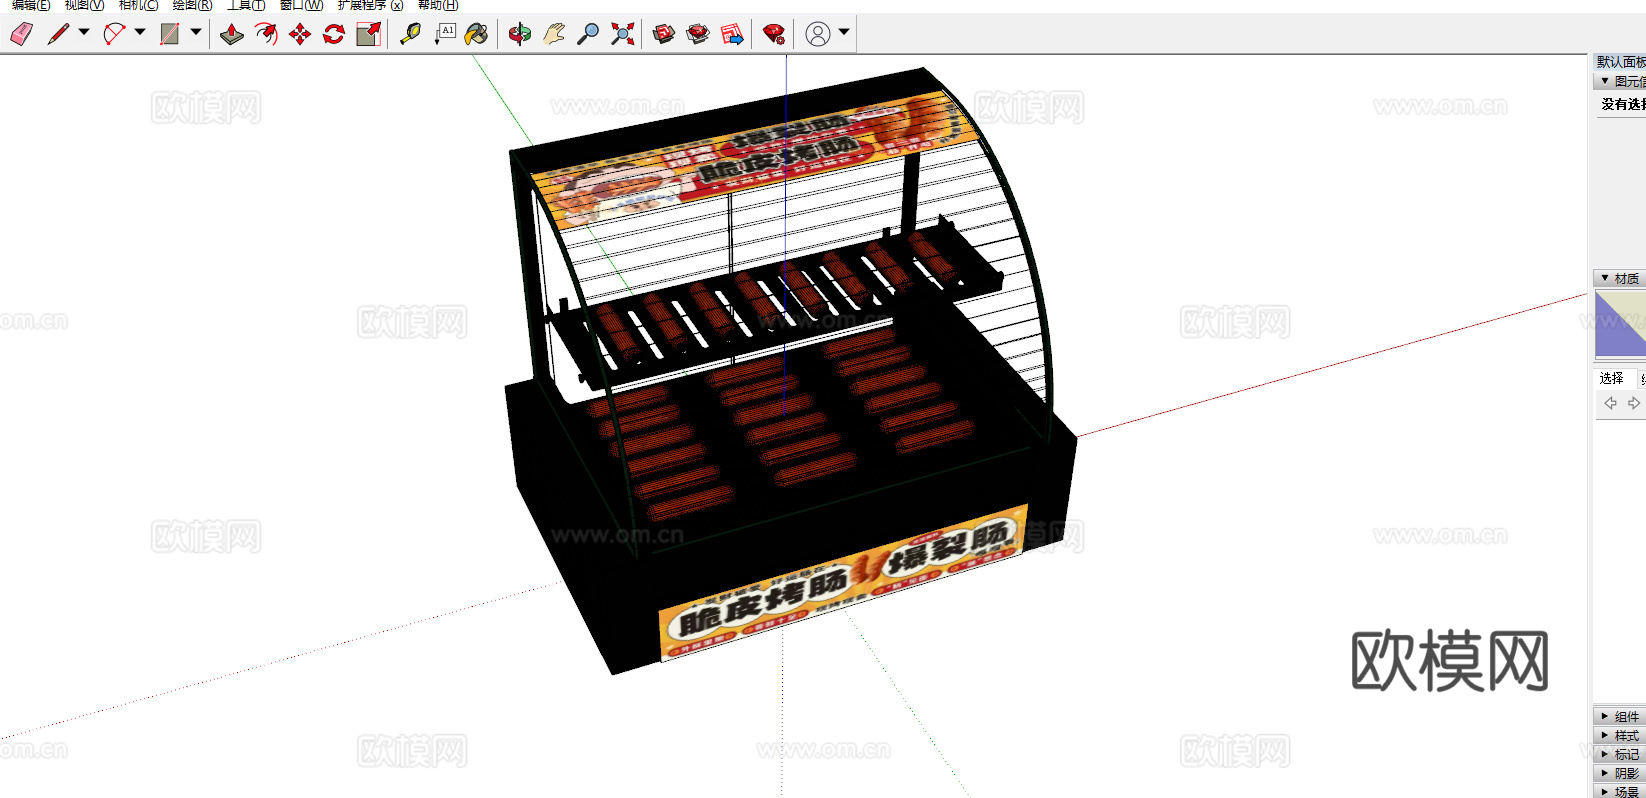Viewport: 1646px width, 798px height.
Task: Open the 帮助(H) menu
Action: pyautogui.click(x=438, y=5)
